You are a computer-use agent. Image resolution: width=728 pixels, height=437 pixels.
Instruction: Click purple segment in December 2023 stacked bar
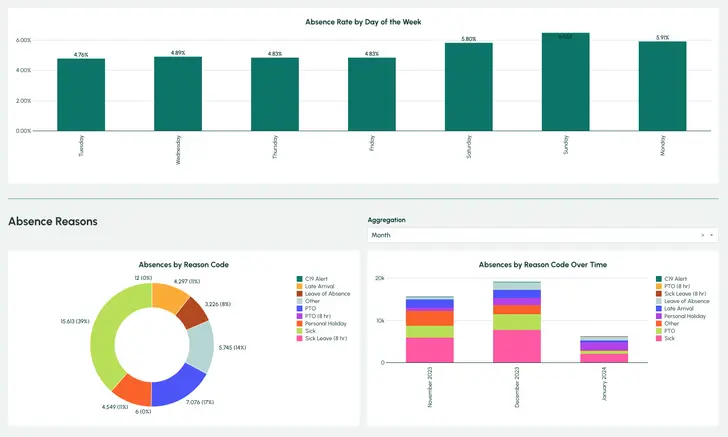point(517,302)
